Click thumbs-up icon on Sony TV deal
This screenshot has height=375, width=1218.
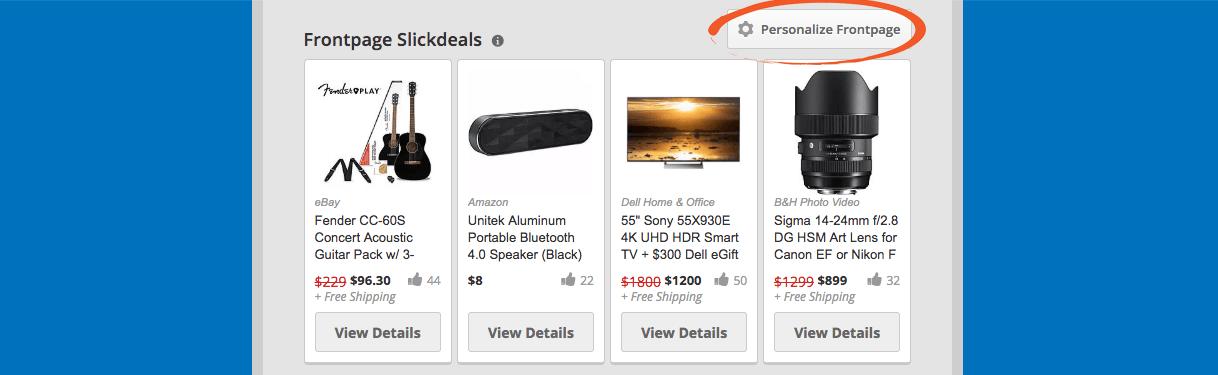pos(721,280)
